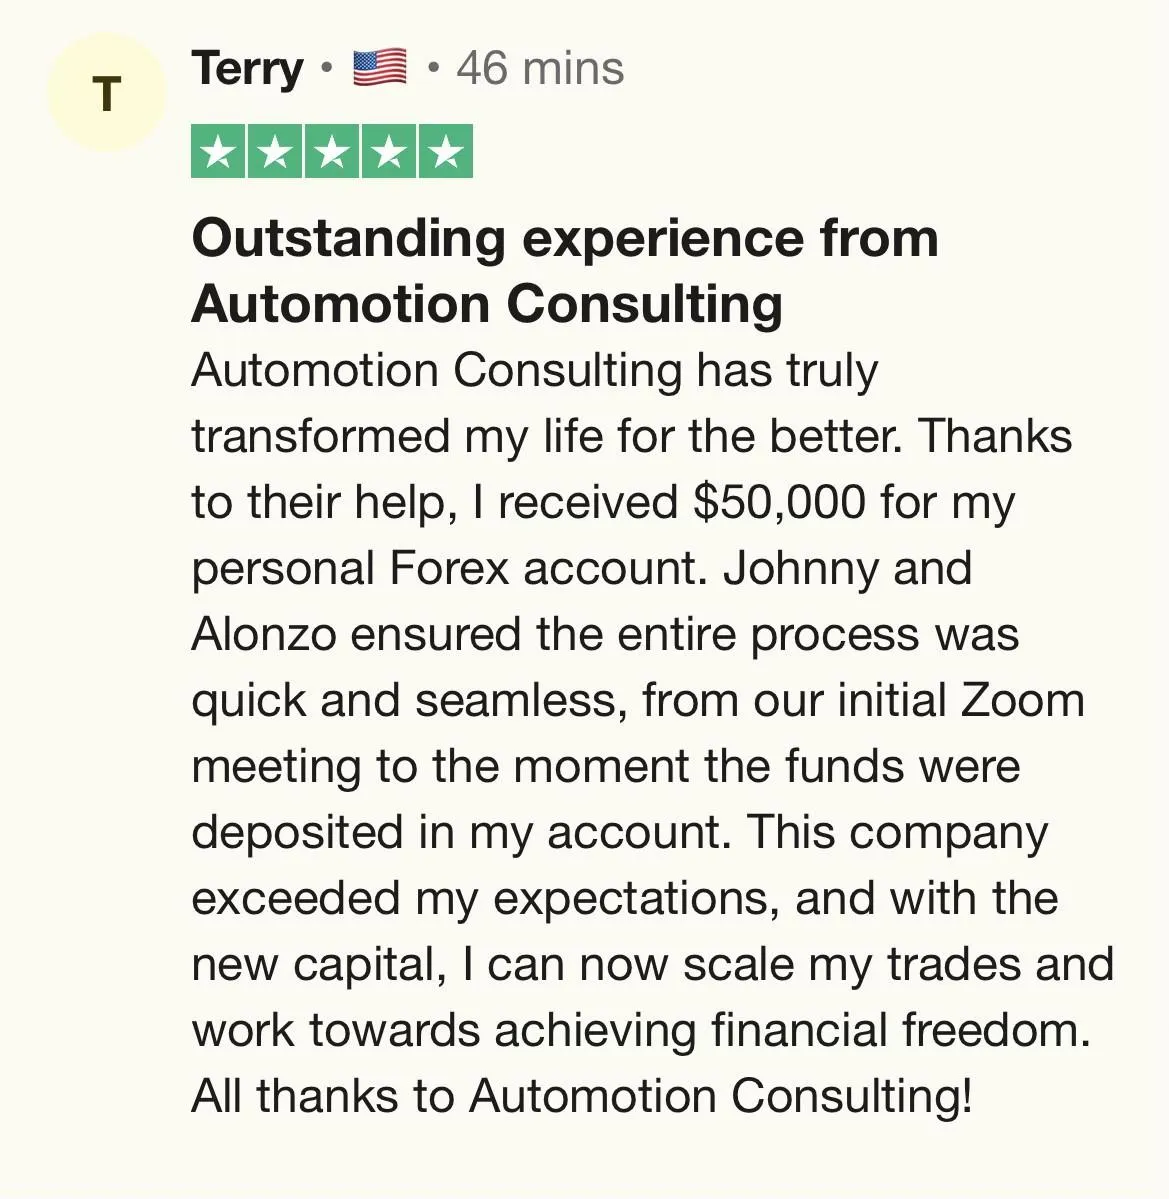Click the $50,000 amount in the review
This screenshot has height=1199, width=1169.
point(779,503)
